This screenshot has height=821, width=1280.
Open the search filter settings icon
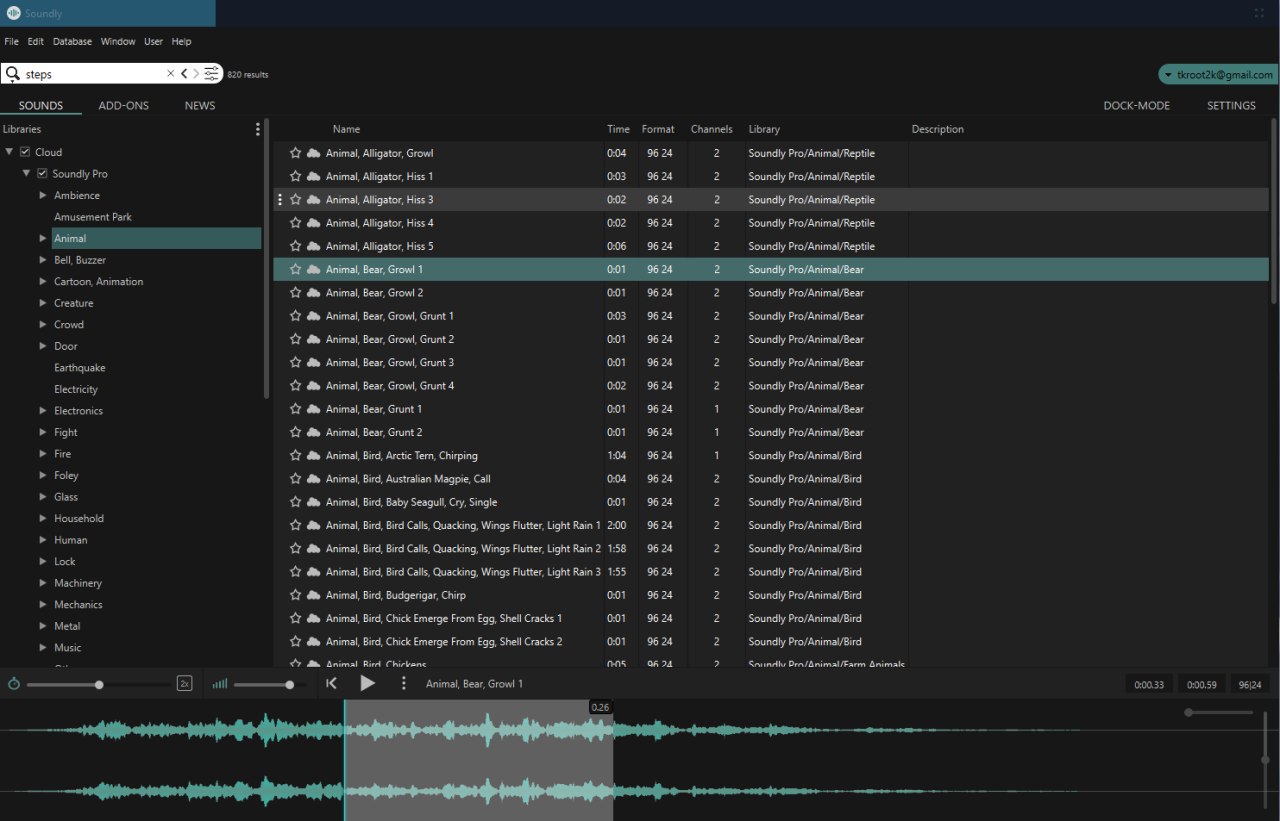tap(211, 74)
